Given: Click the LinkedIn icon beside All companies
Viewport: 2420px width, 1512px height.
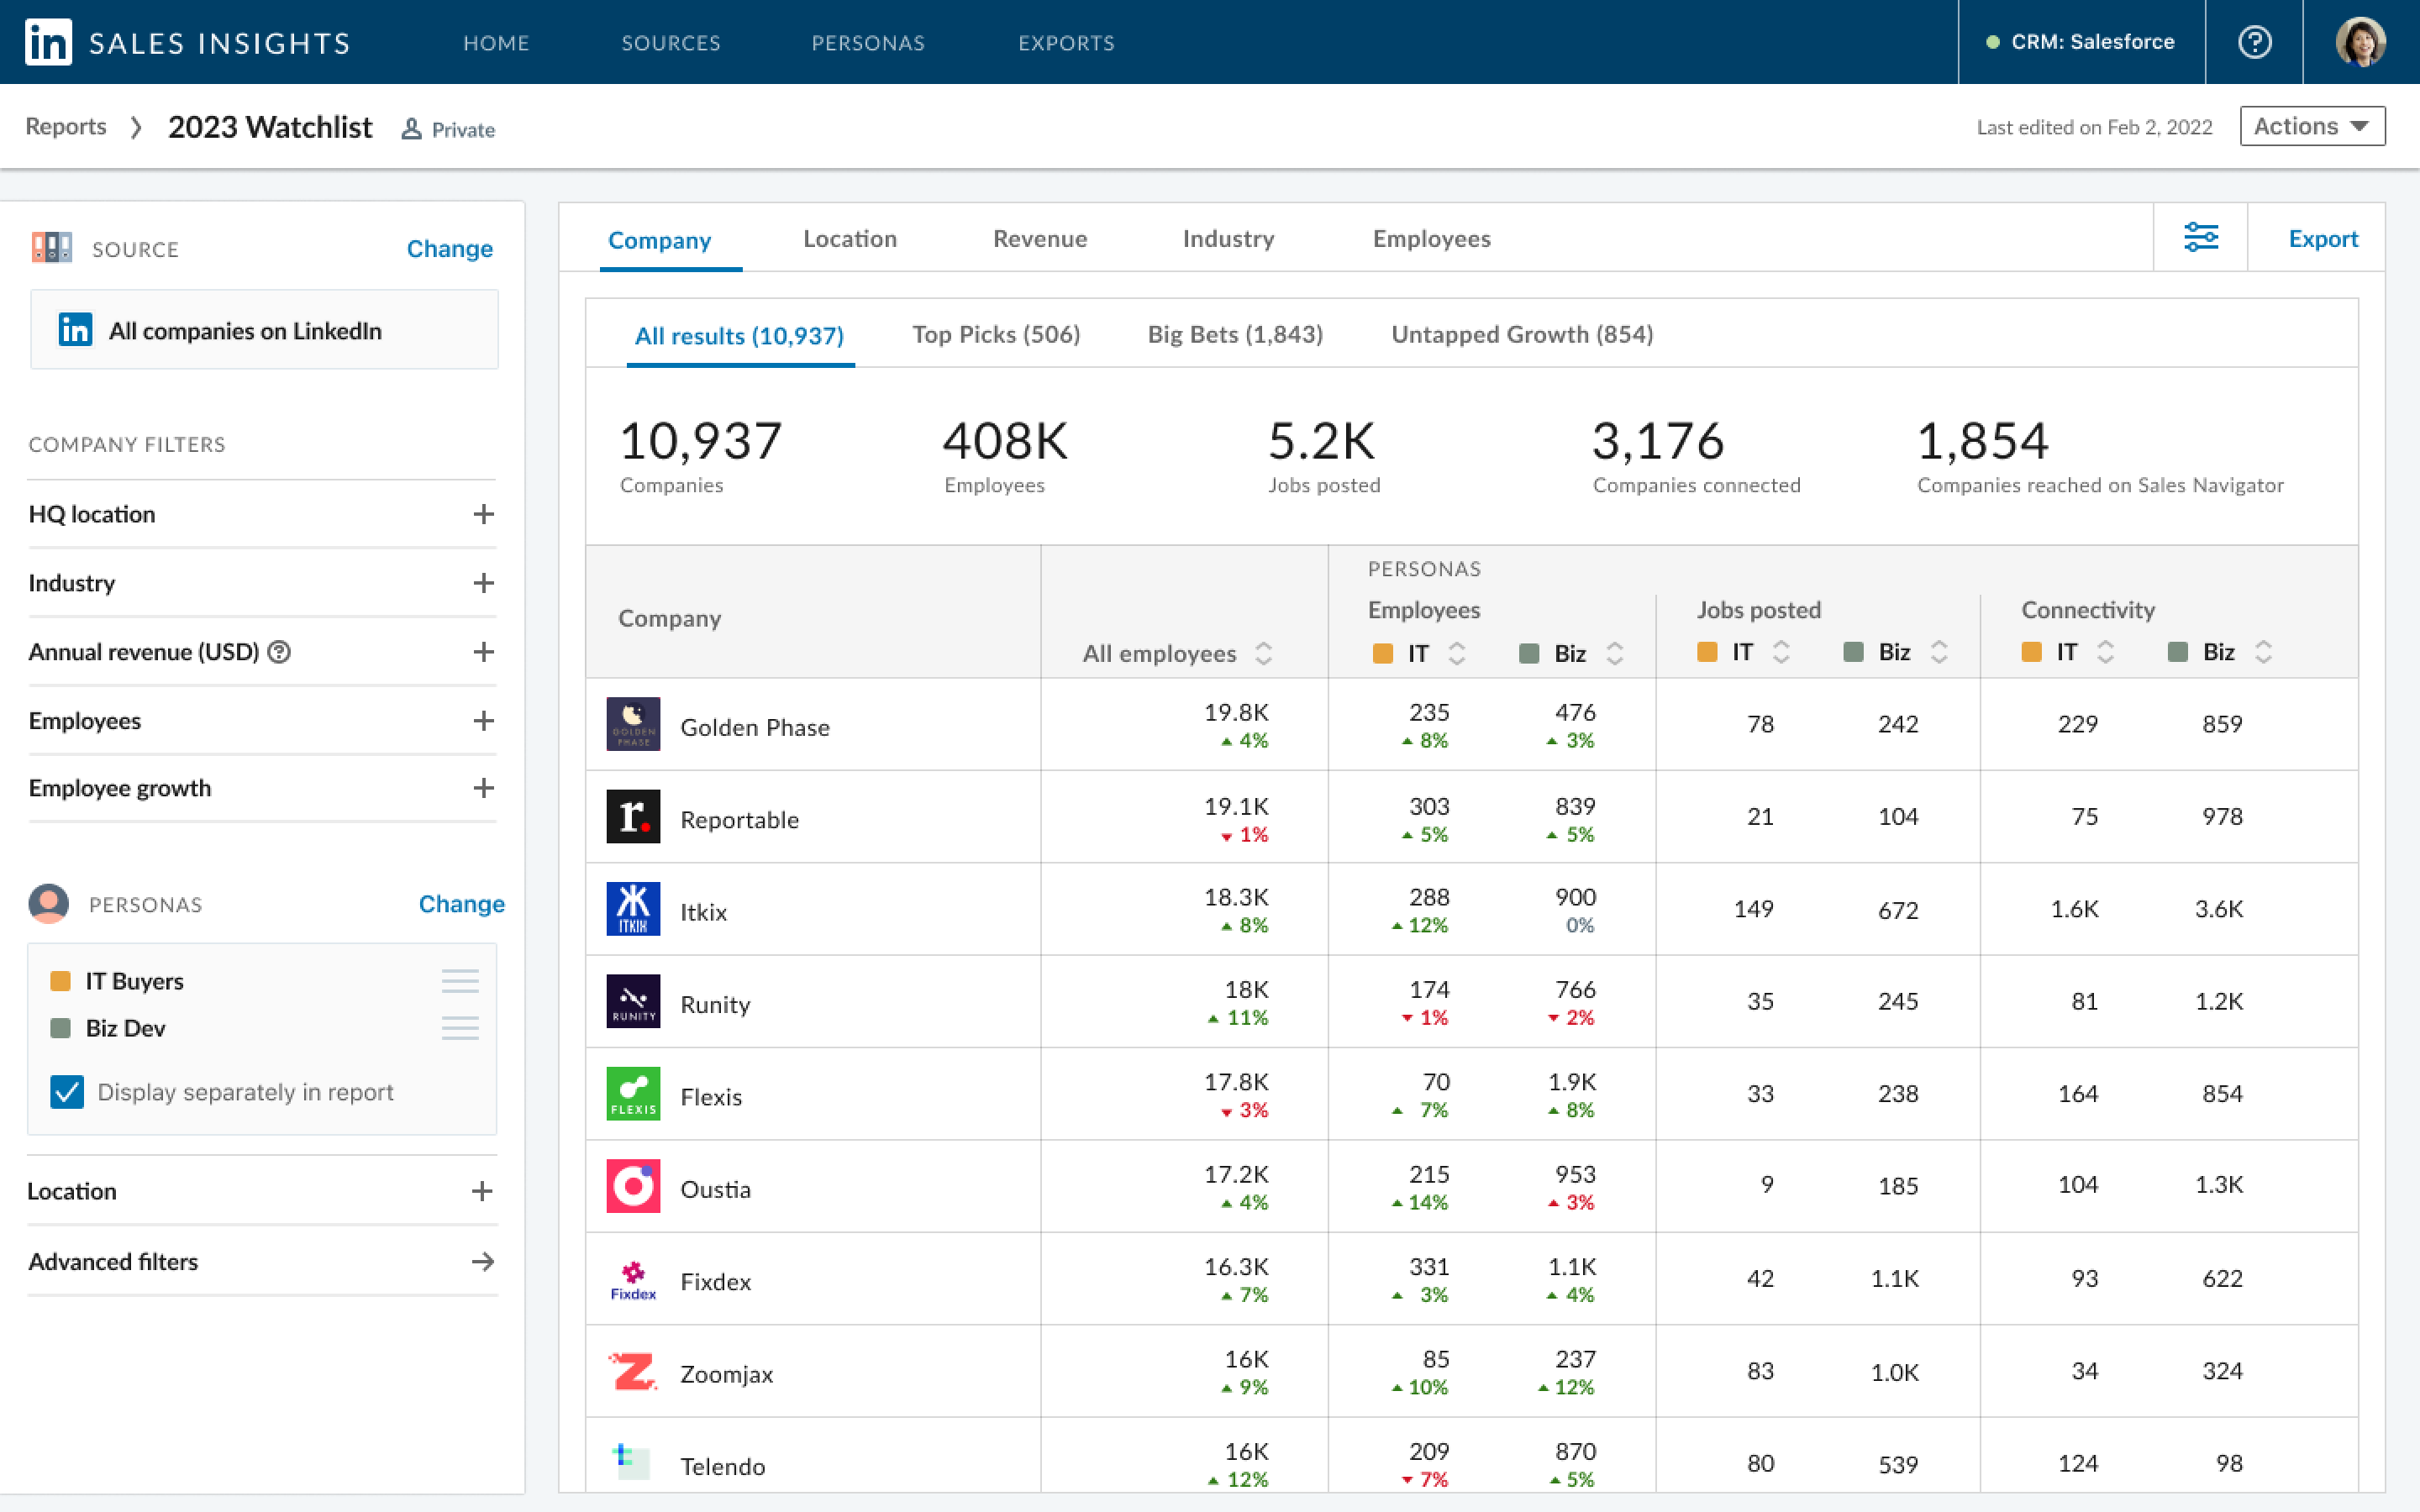Looking at the screenshot, I should point(75,329).
